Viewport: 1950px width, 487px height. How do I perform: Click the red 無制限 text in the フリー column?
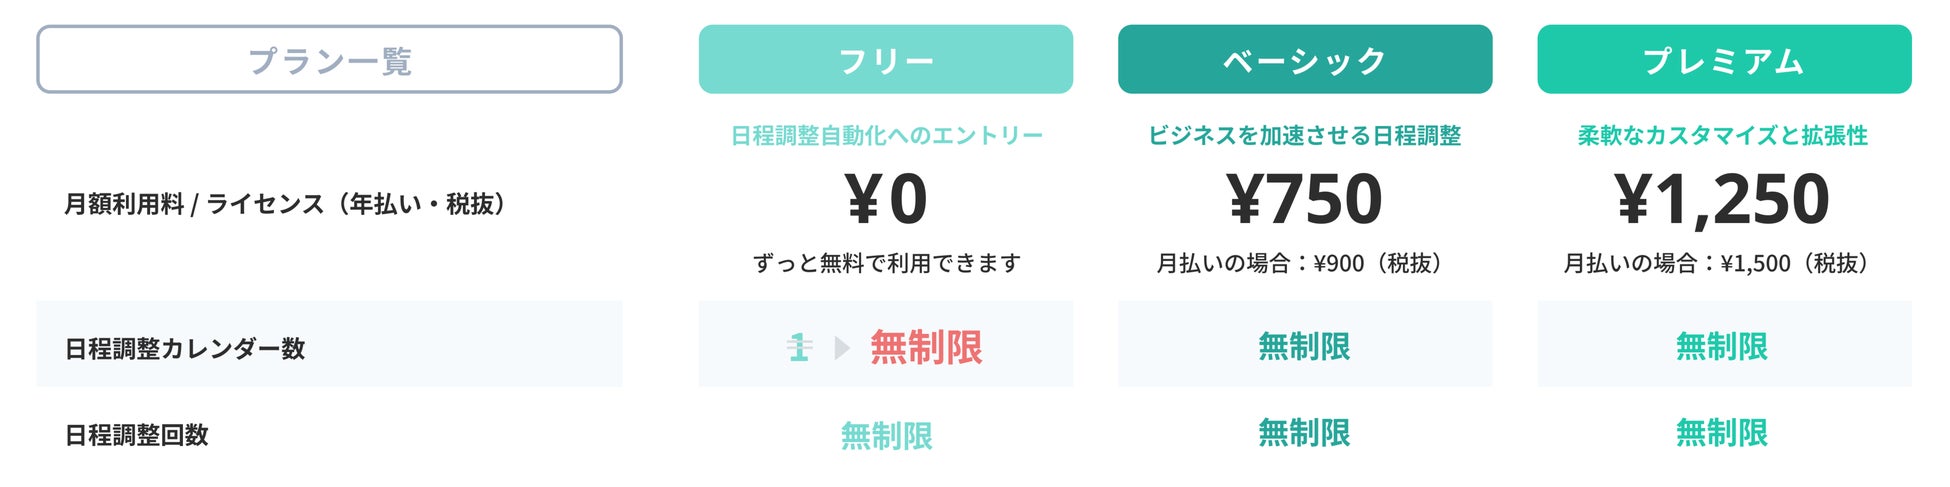[926, 348]
